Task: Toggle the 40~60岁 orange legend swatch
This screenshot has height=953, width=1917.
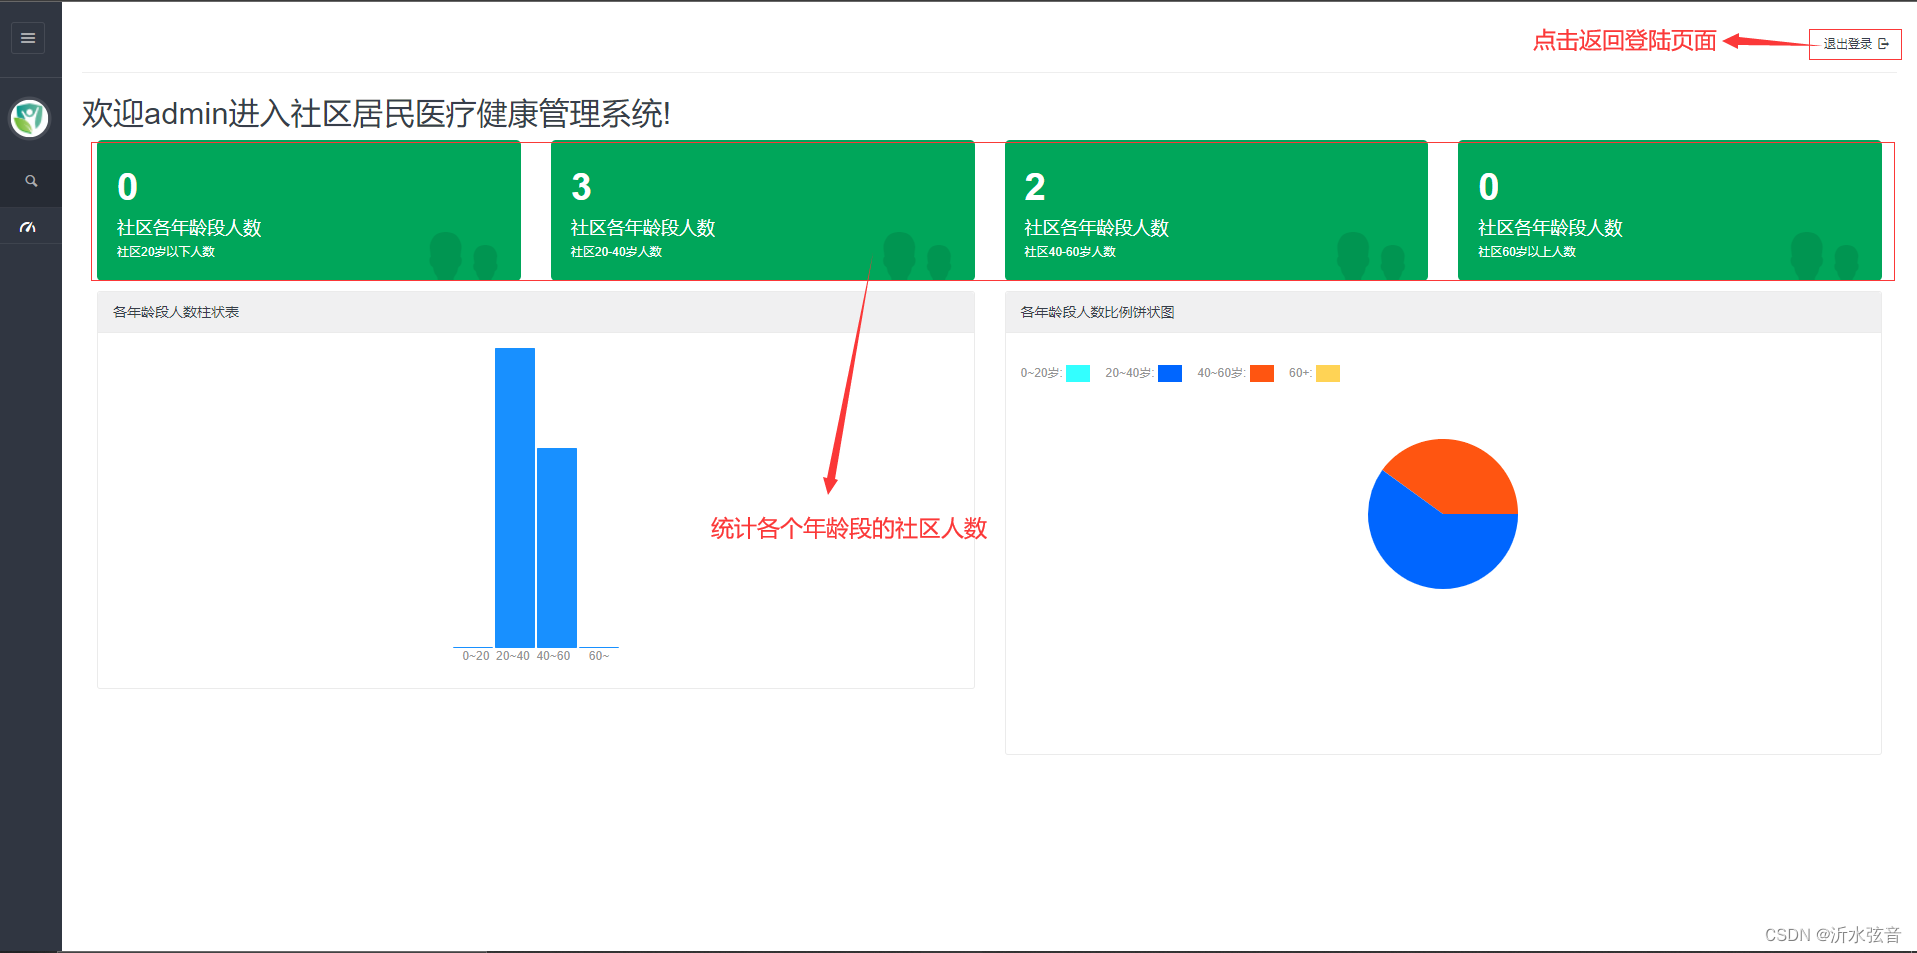Action: (1262, 373)
